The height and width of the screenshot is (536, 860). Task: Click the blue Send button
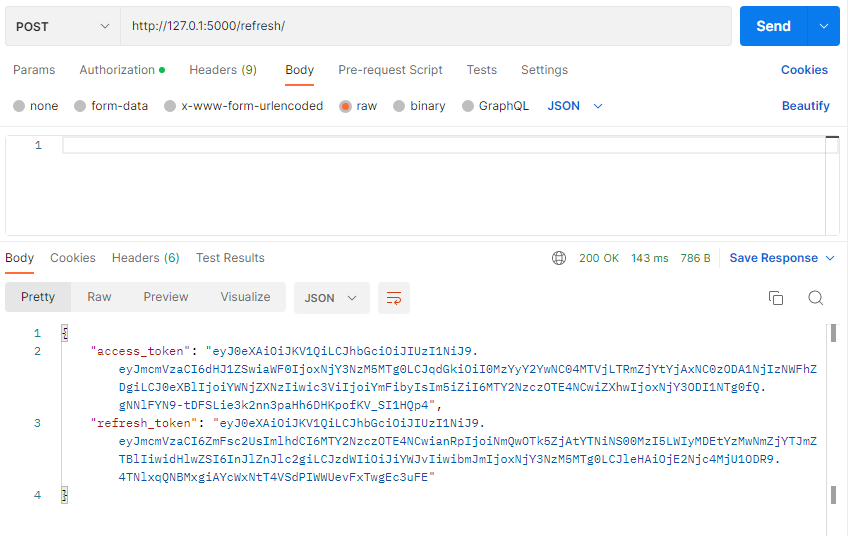pos(773,26)
